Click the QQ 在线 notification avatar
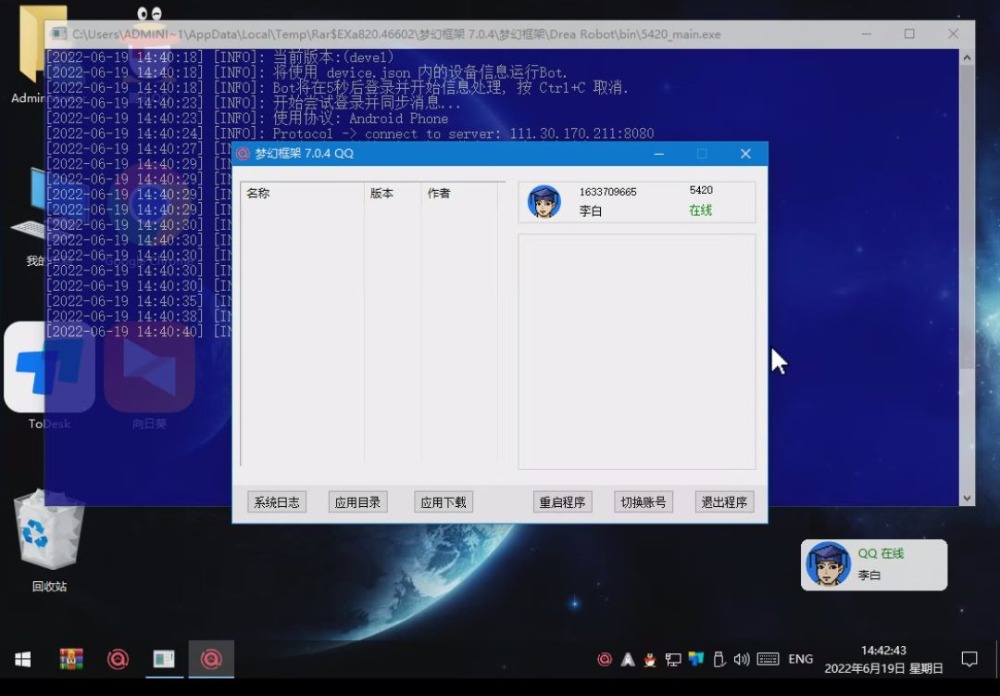The width and height of the screenshot is (1000, 696). 827,565
